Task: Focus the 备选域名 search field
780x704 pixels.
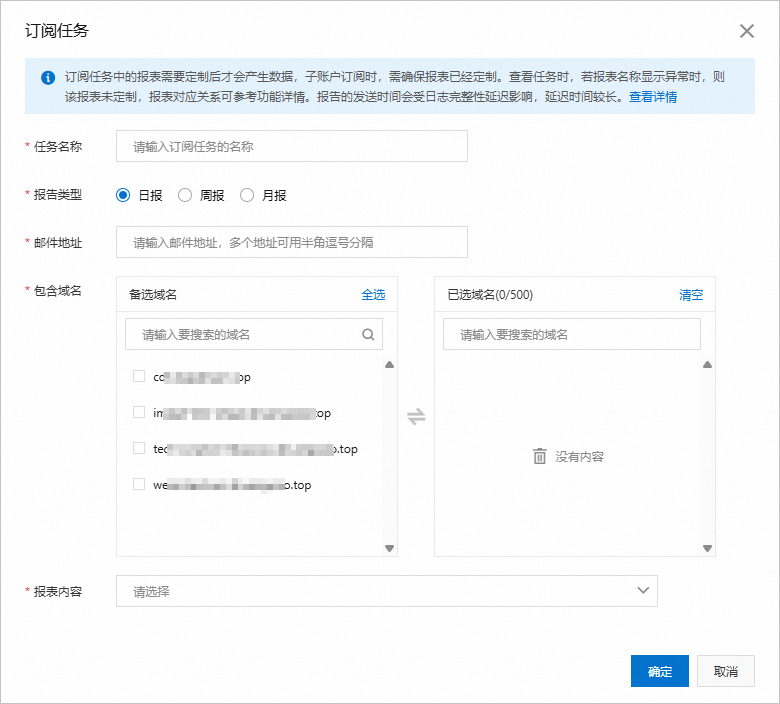Action: pos(254,334)
